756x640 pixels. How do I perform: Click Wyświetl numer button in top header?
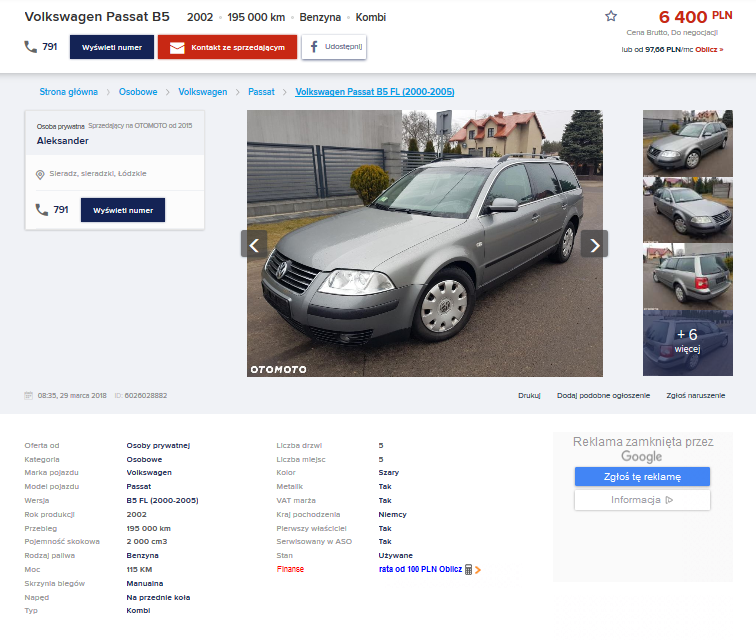(x=112, y=47)
